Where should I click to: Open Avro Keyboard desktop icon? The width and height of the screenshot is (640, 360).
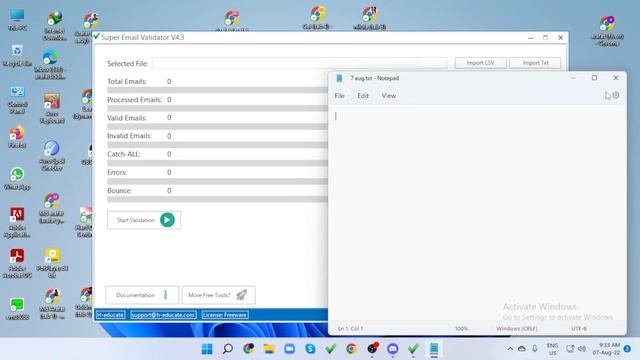coord(52,108)
